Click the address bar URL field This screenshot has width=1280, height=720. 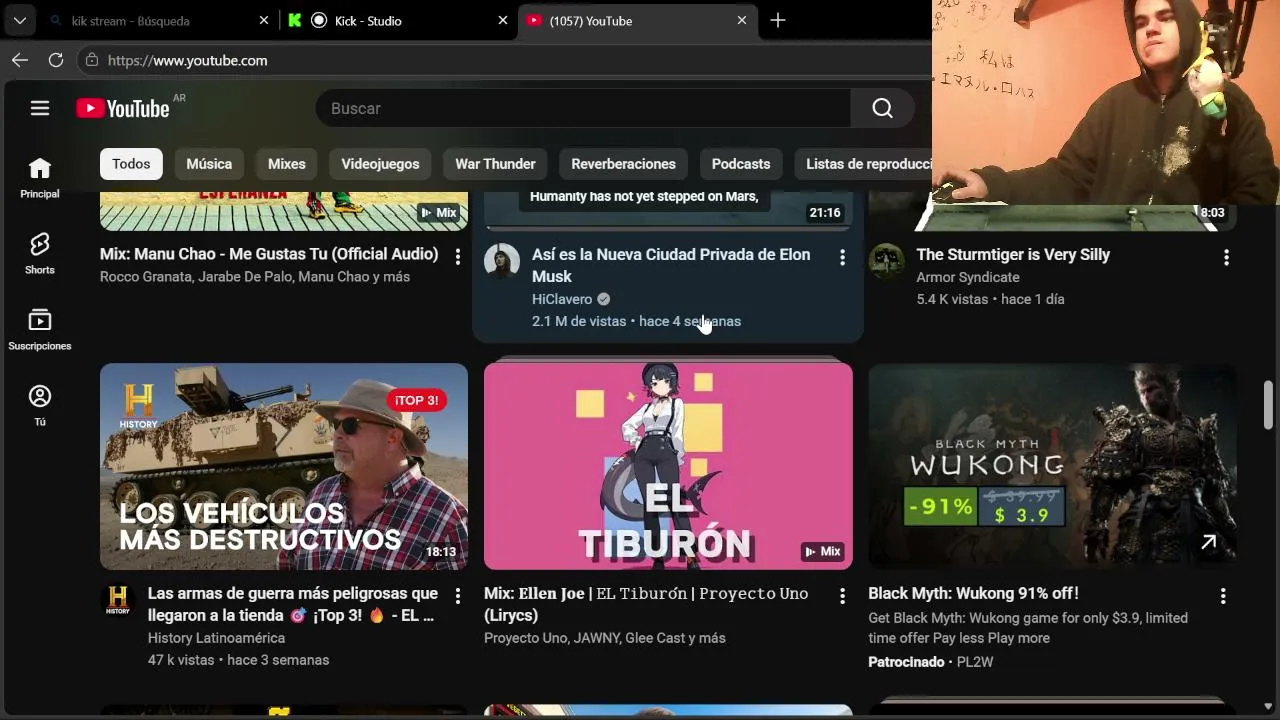click(x=503, y=60)
